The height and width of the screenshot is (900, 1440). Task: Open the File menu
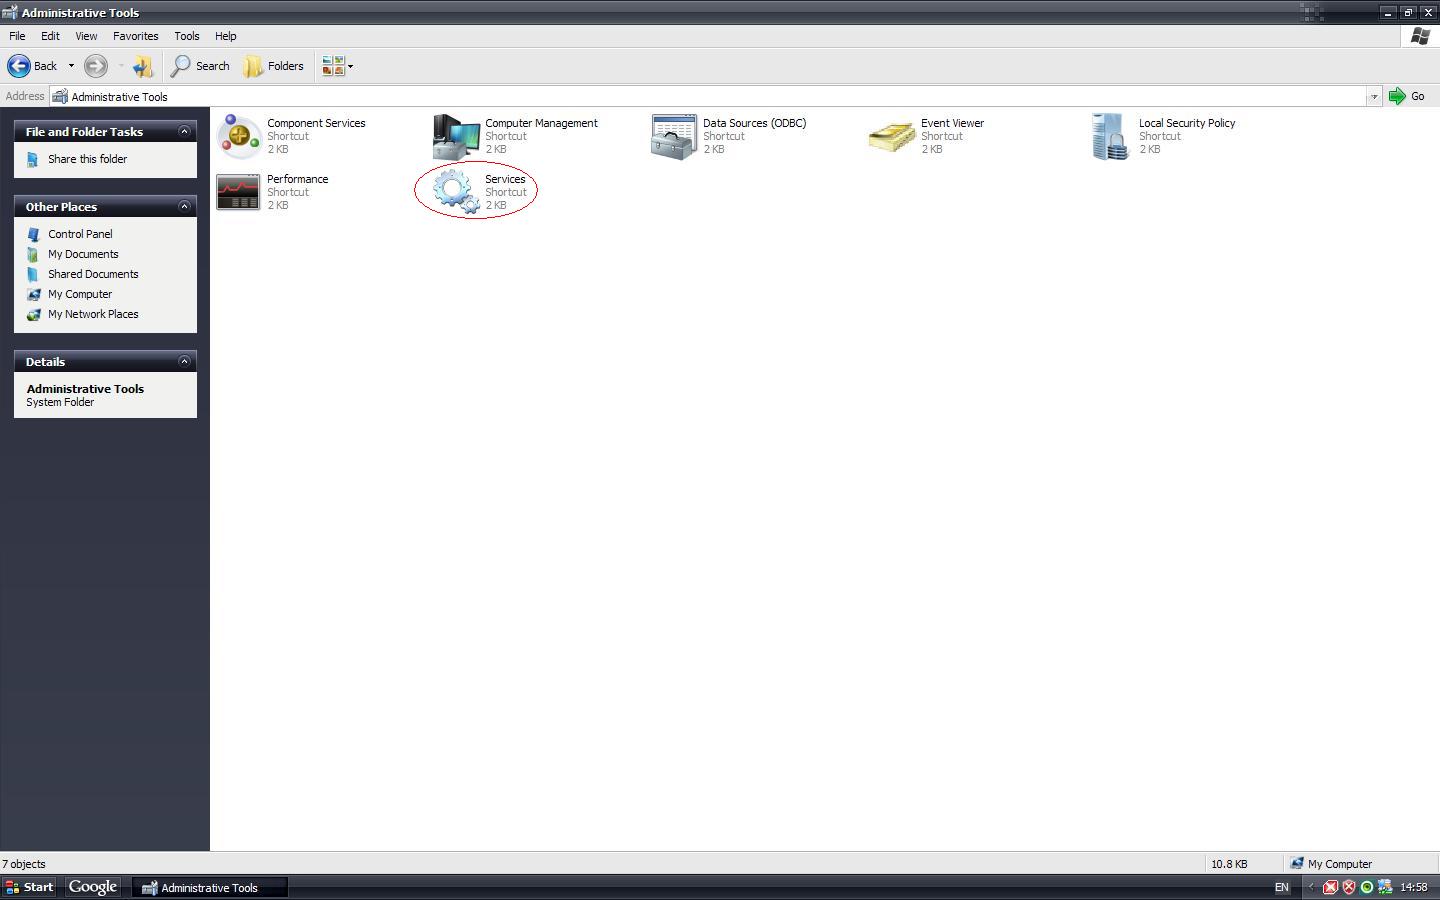[x=17, y=36]
